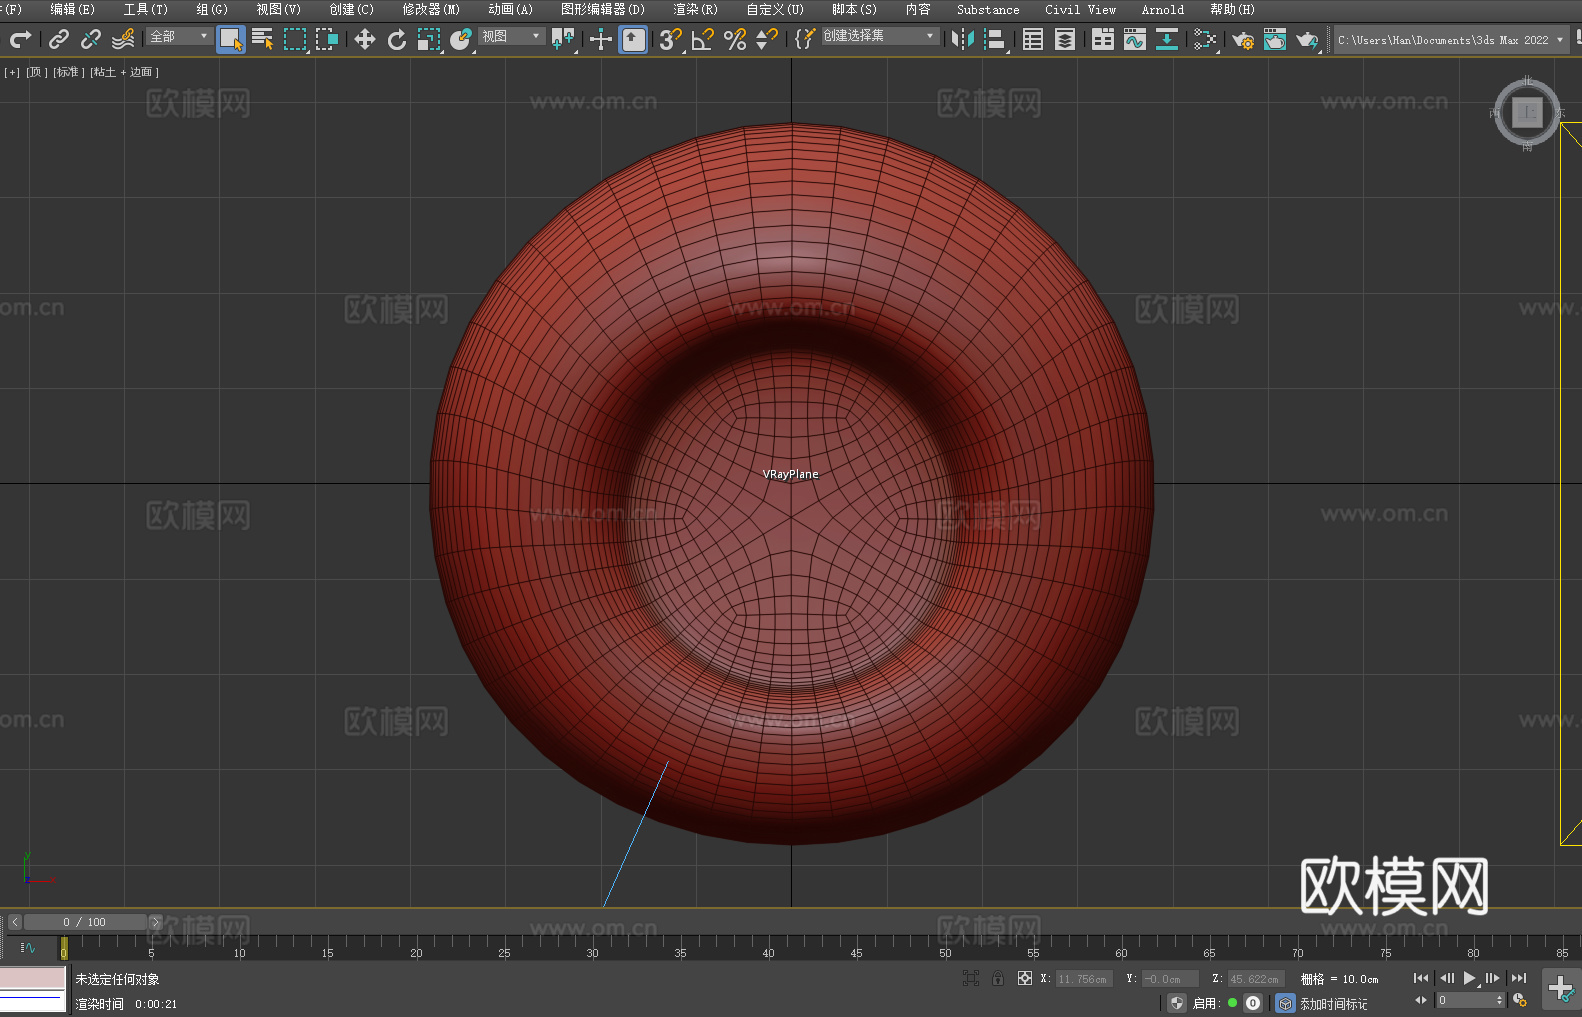Open Select by Name list
Screen dimensions: 1582x1017
[x=263, y=39]
